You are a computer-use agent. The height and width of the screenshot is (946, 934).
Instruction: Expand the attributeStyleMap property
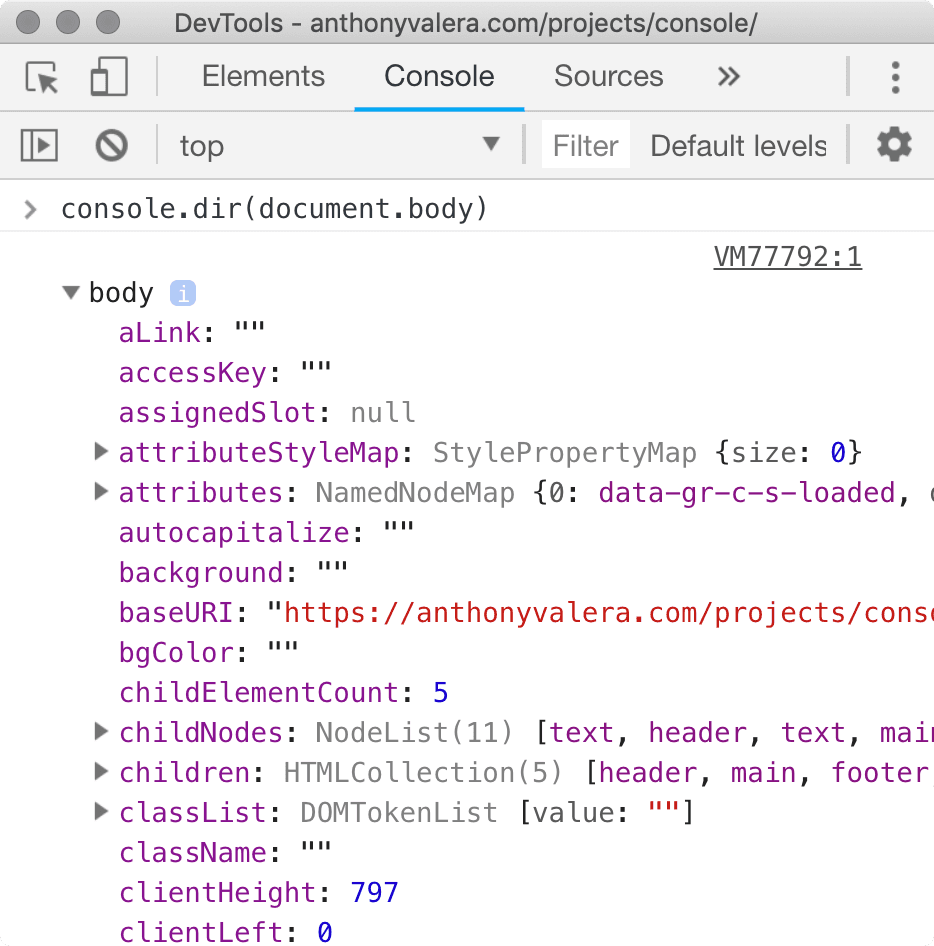pyautogui.click(x=100, y=451)
